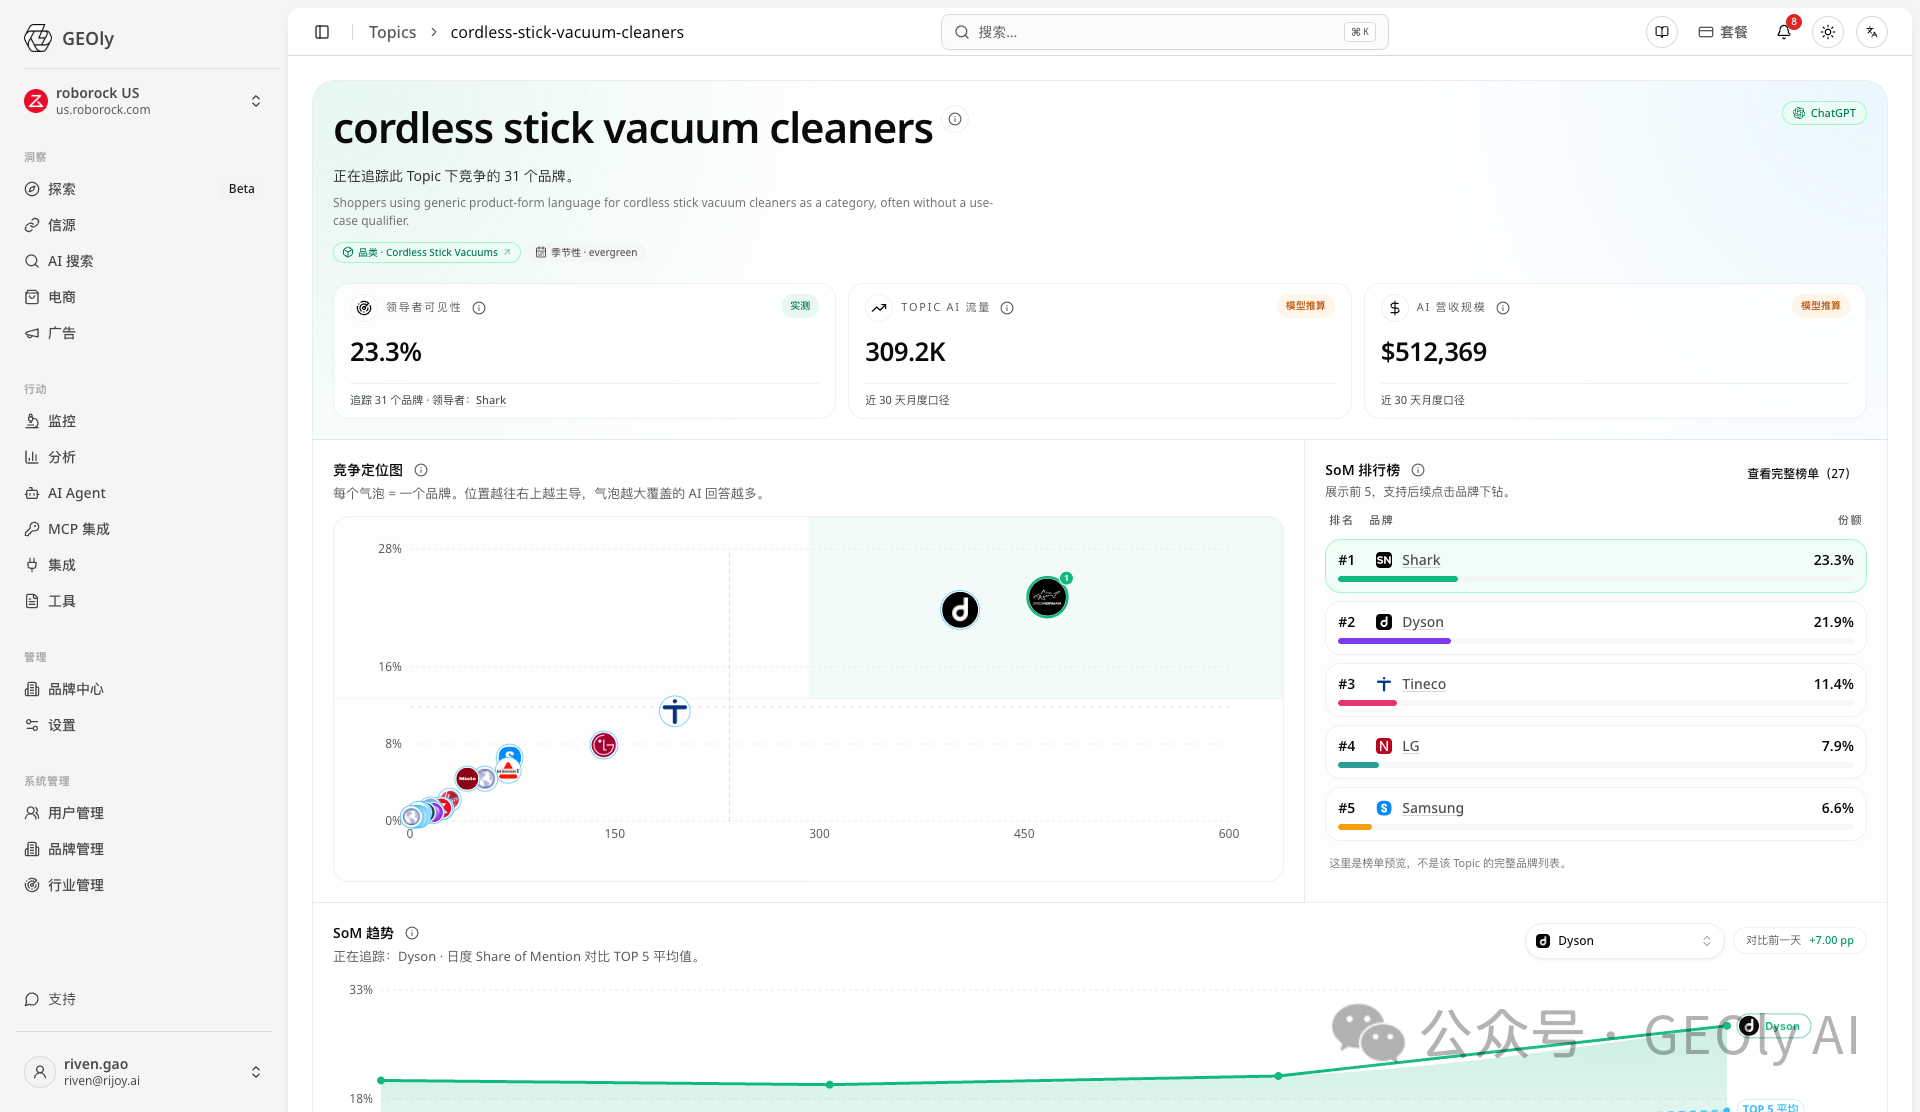Click info icon next to SoM 趋势
The image size is (1920, 1112).
(412, 933)
